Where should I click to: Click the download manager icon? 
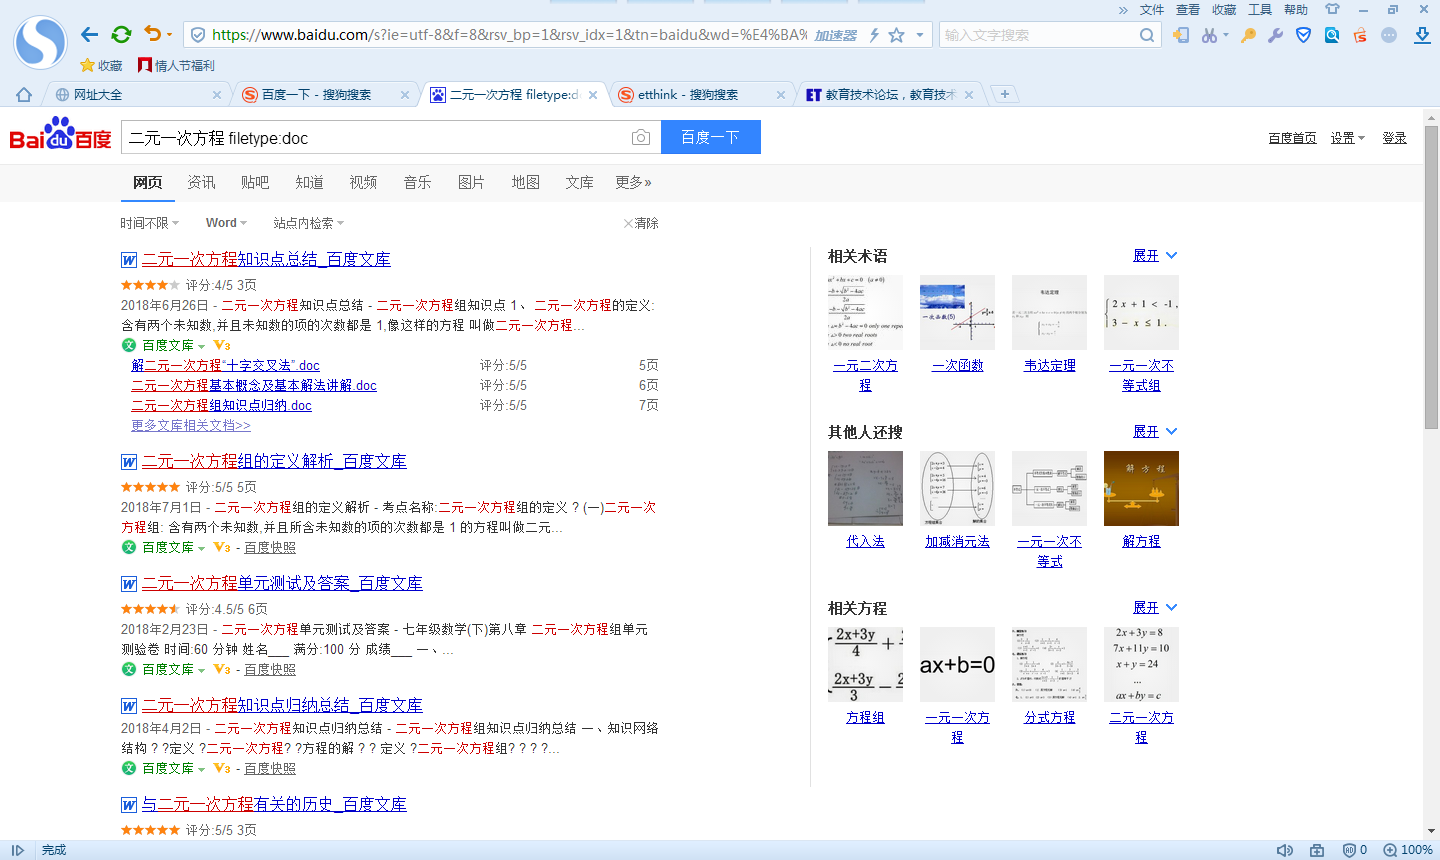click(1422, 35)
